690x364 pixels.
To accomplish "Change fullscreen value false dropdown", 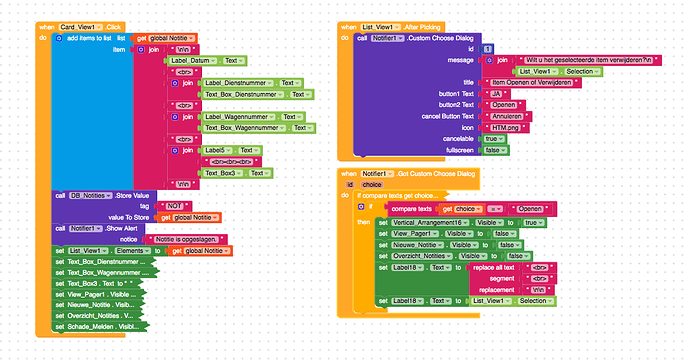I will tap(495, 151).
